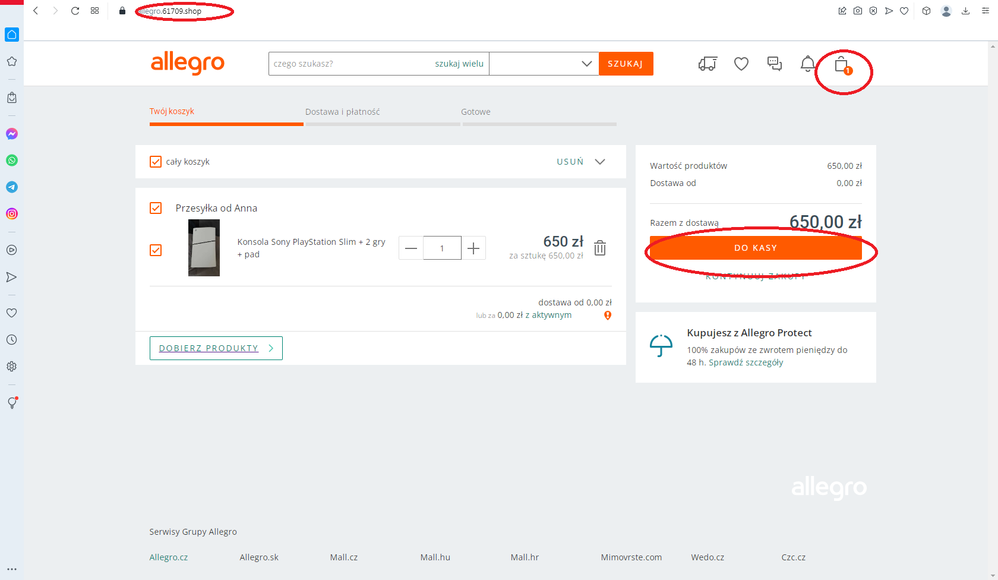Click the "Kupujesz z Allegro Protect" heading
Image resolution: width=998 pixels, height=580 pixels.
tap(749, 333)
